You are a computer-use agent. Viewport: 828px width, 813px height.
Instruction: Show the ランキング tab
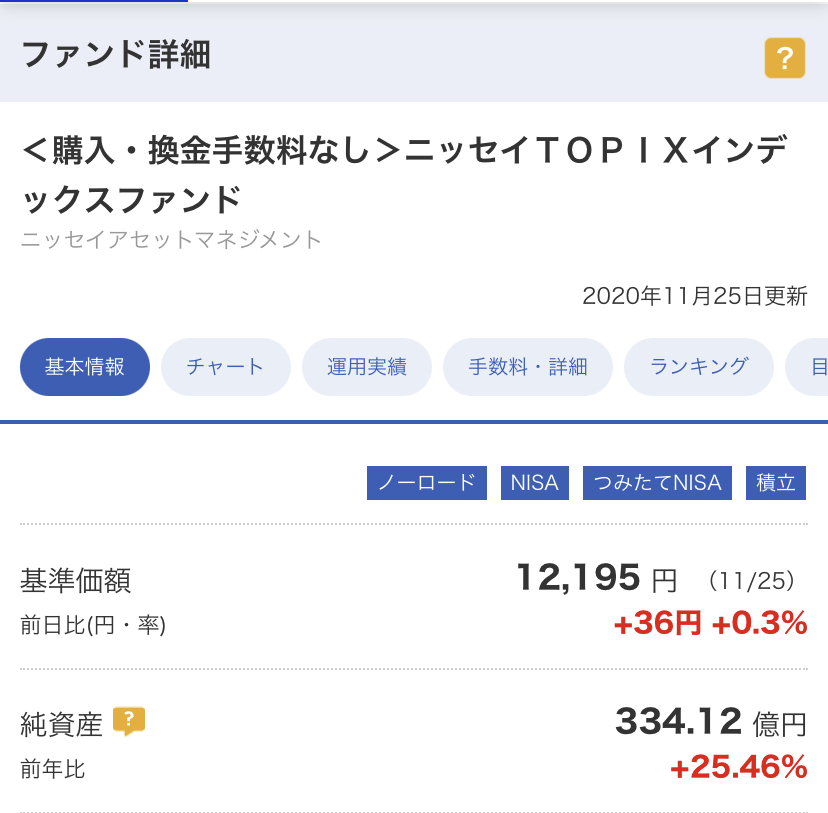[x=699, y=367]
